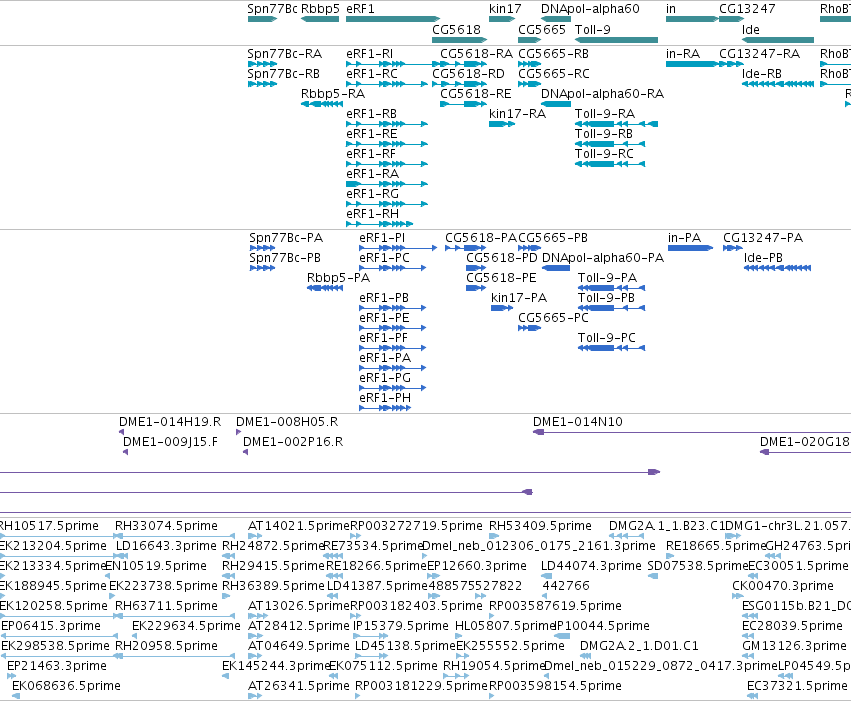Screen dimensions: 851x701
Task: Select the DME1-014N10 BAC label
Action: pyautogui.click(x=577, y=422)
